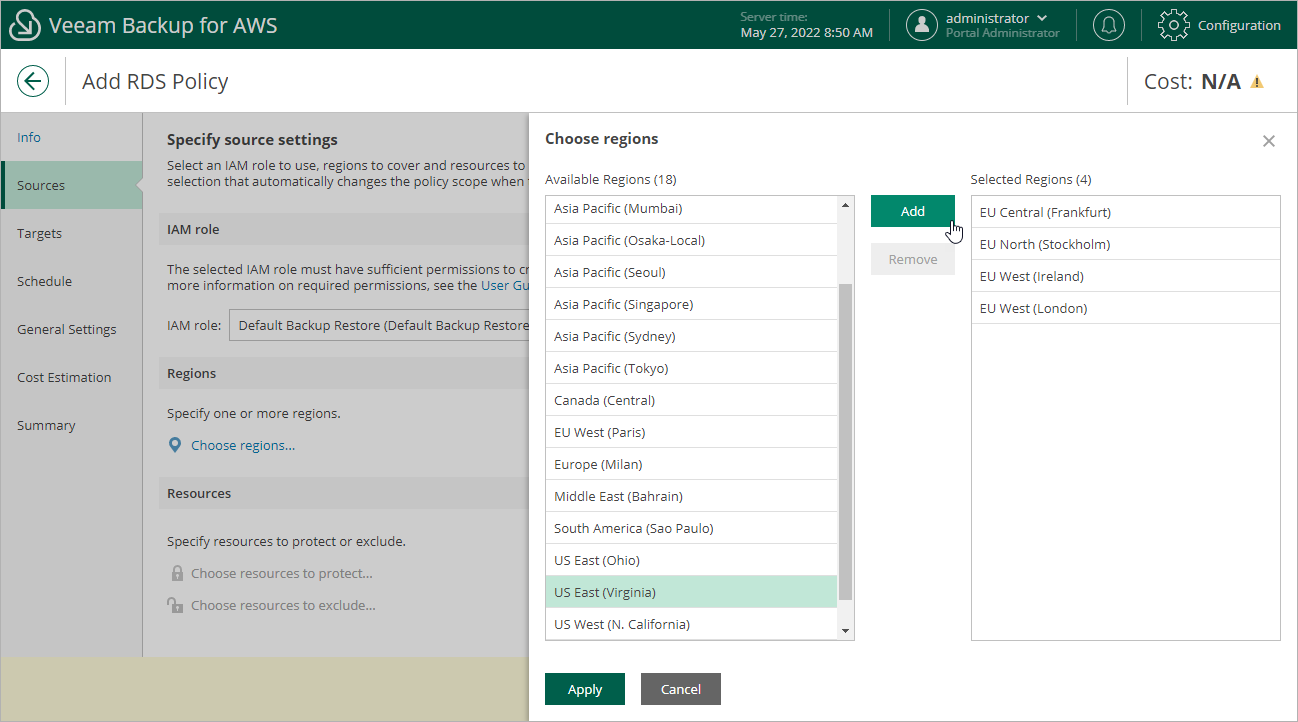Close the Choose regions dialog
Image resolution: width=1298 pixels, height=722 pixels.
pyautogui.click(x=1269, y=141)
